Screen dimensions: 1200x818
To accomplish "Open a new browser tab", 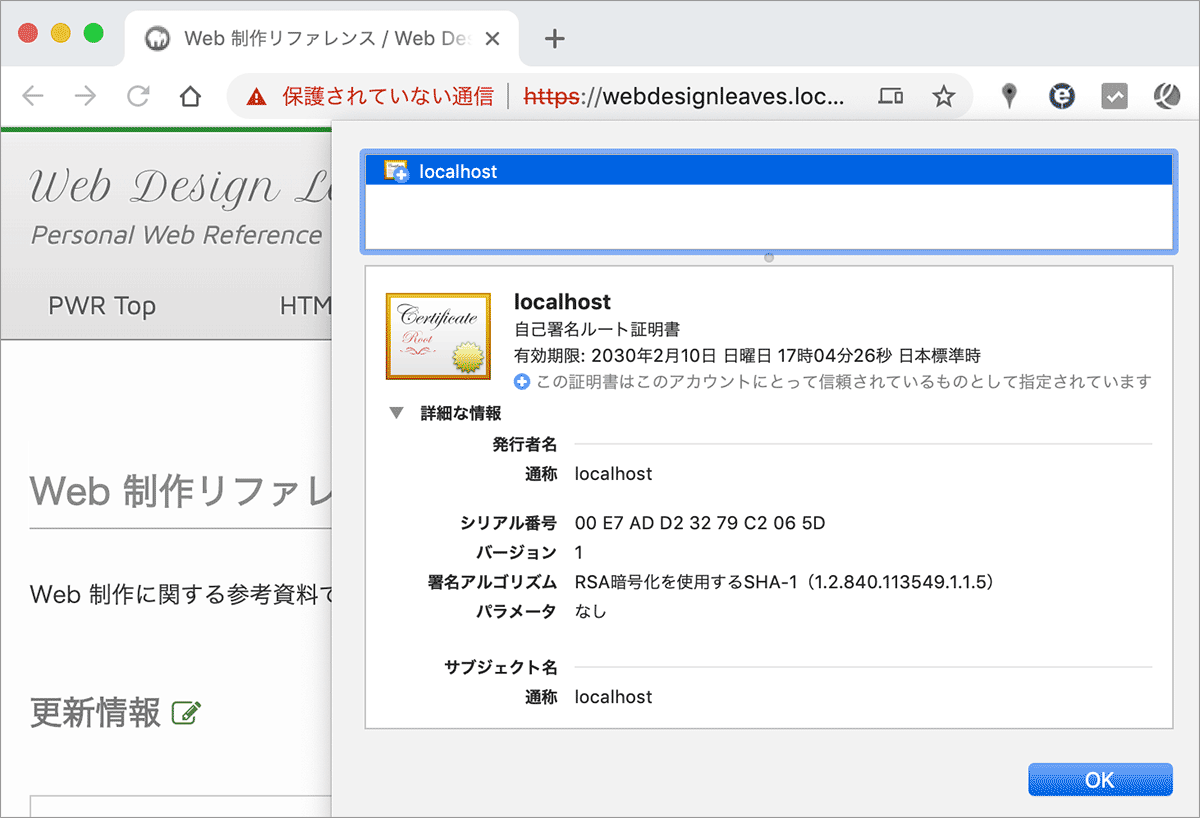I will coord(554,39).
